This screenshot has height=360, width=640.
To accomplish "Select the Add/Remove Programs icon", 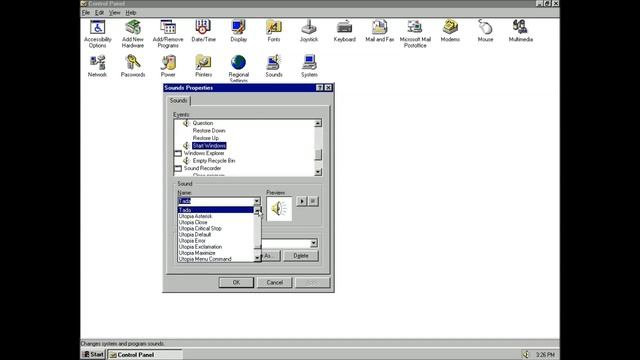I will click(x=168, y=33).
